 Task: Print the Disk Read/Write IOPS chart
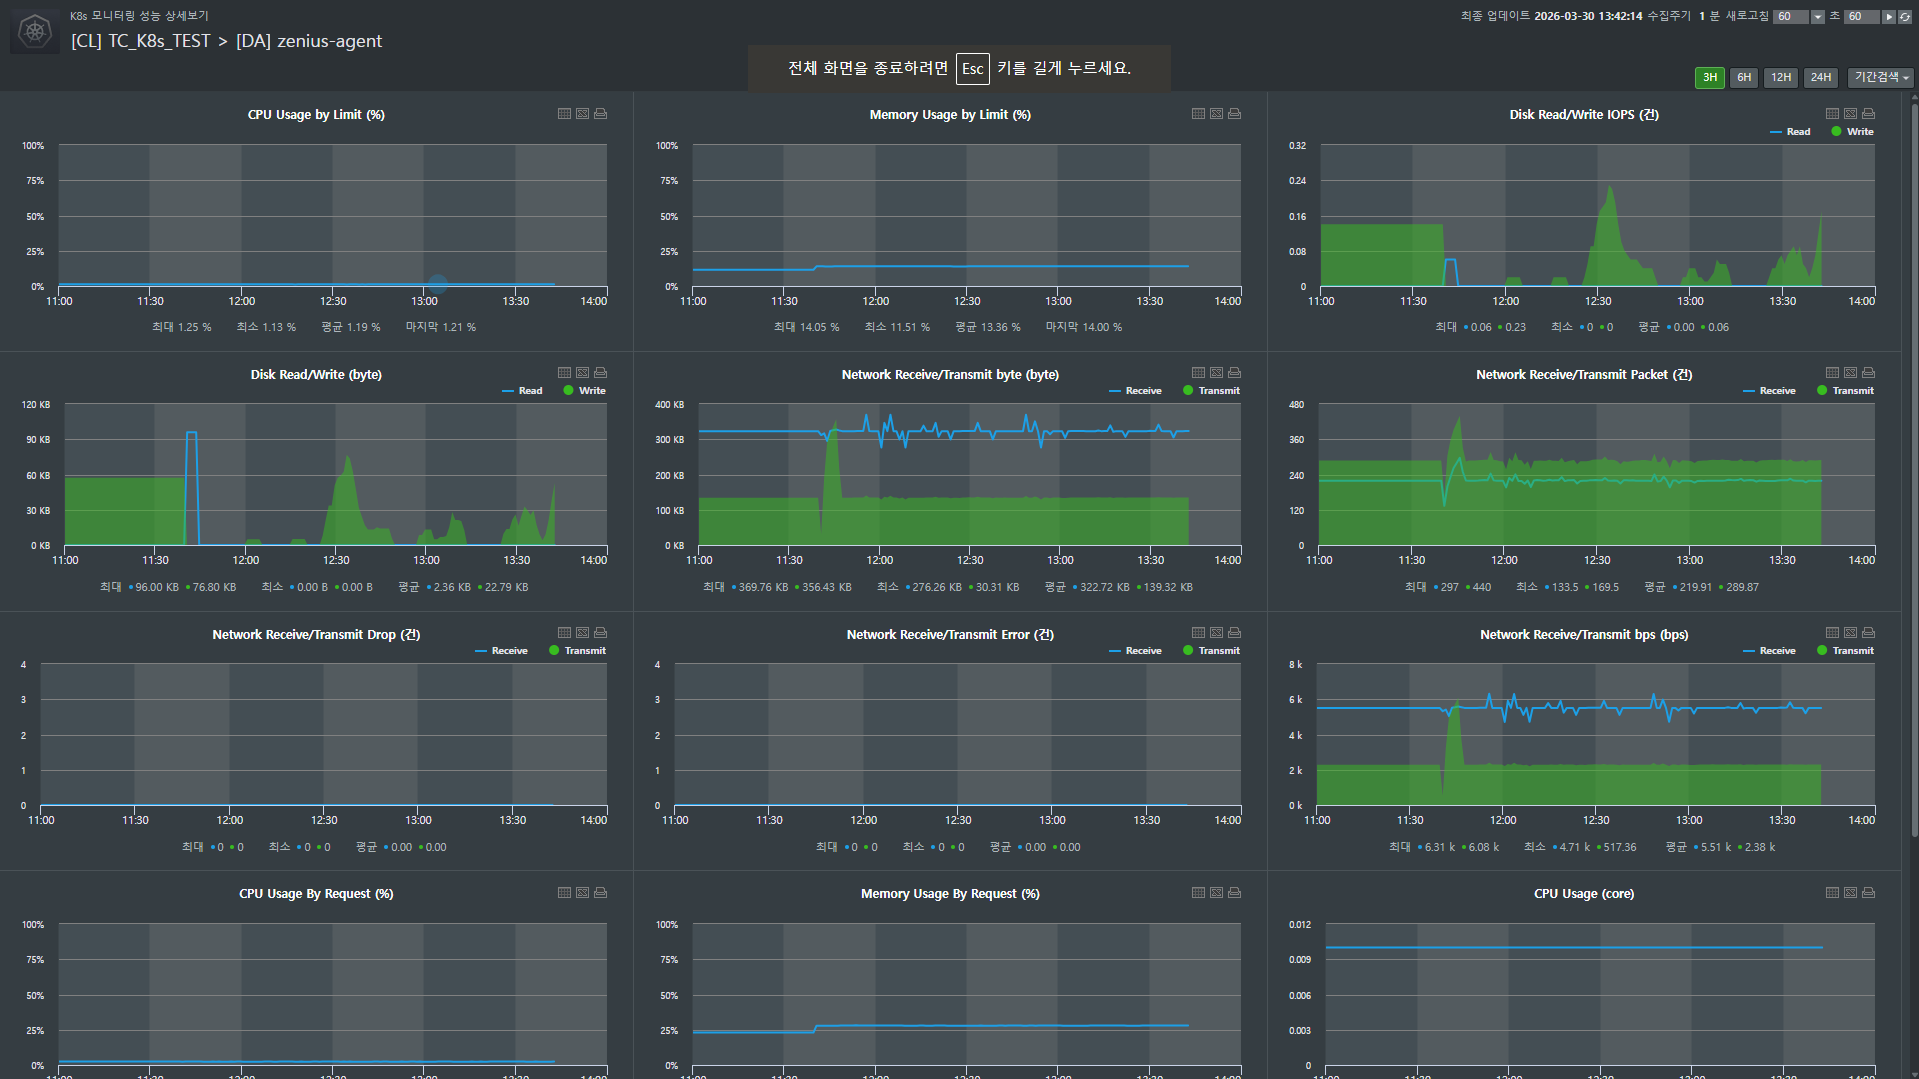[1868, 114]
